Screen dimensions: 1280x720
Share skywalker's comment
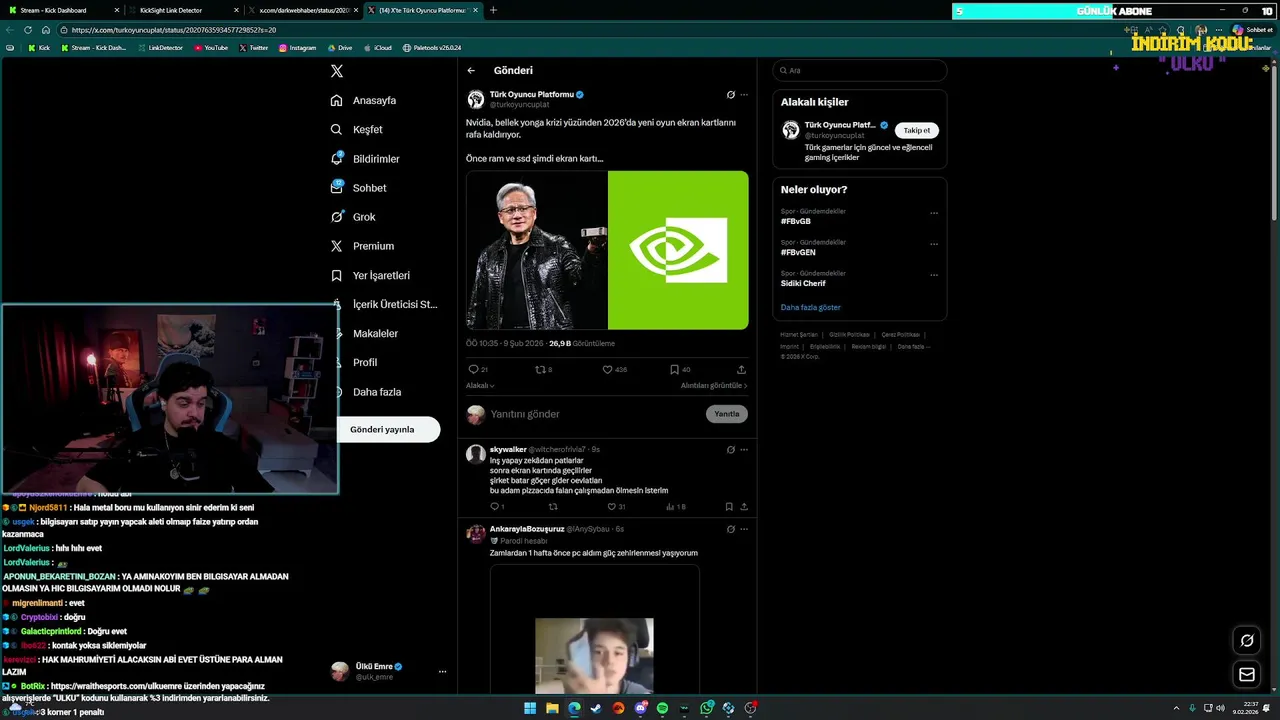[x=743, y=507]
